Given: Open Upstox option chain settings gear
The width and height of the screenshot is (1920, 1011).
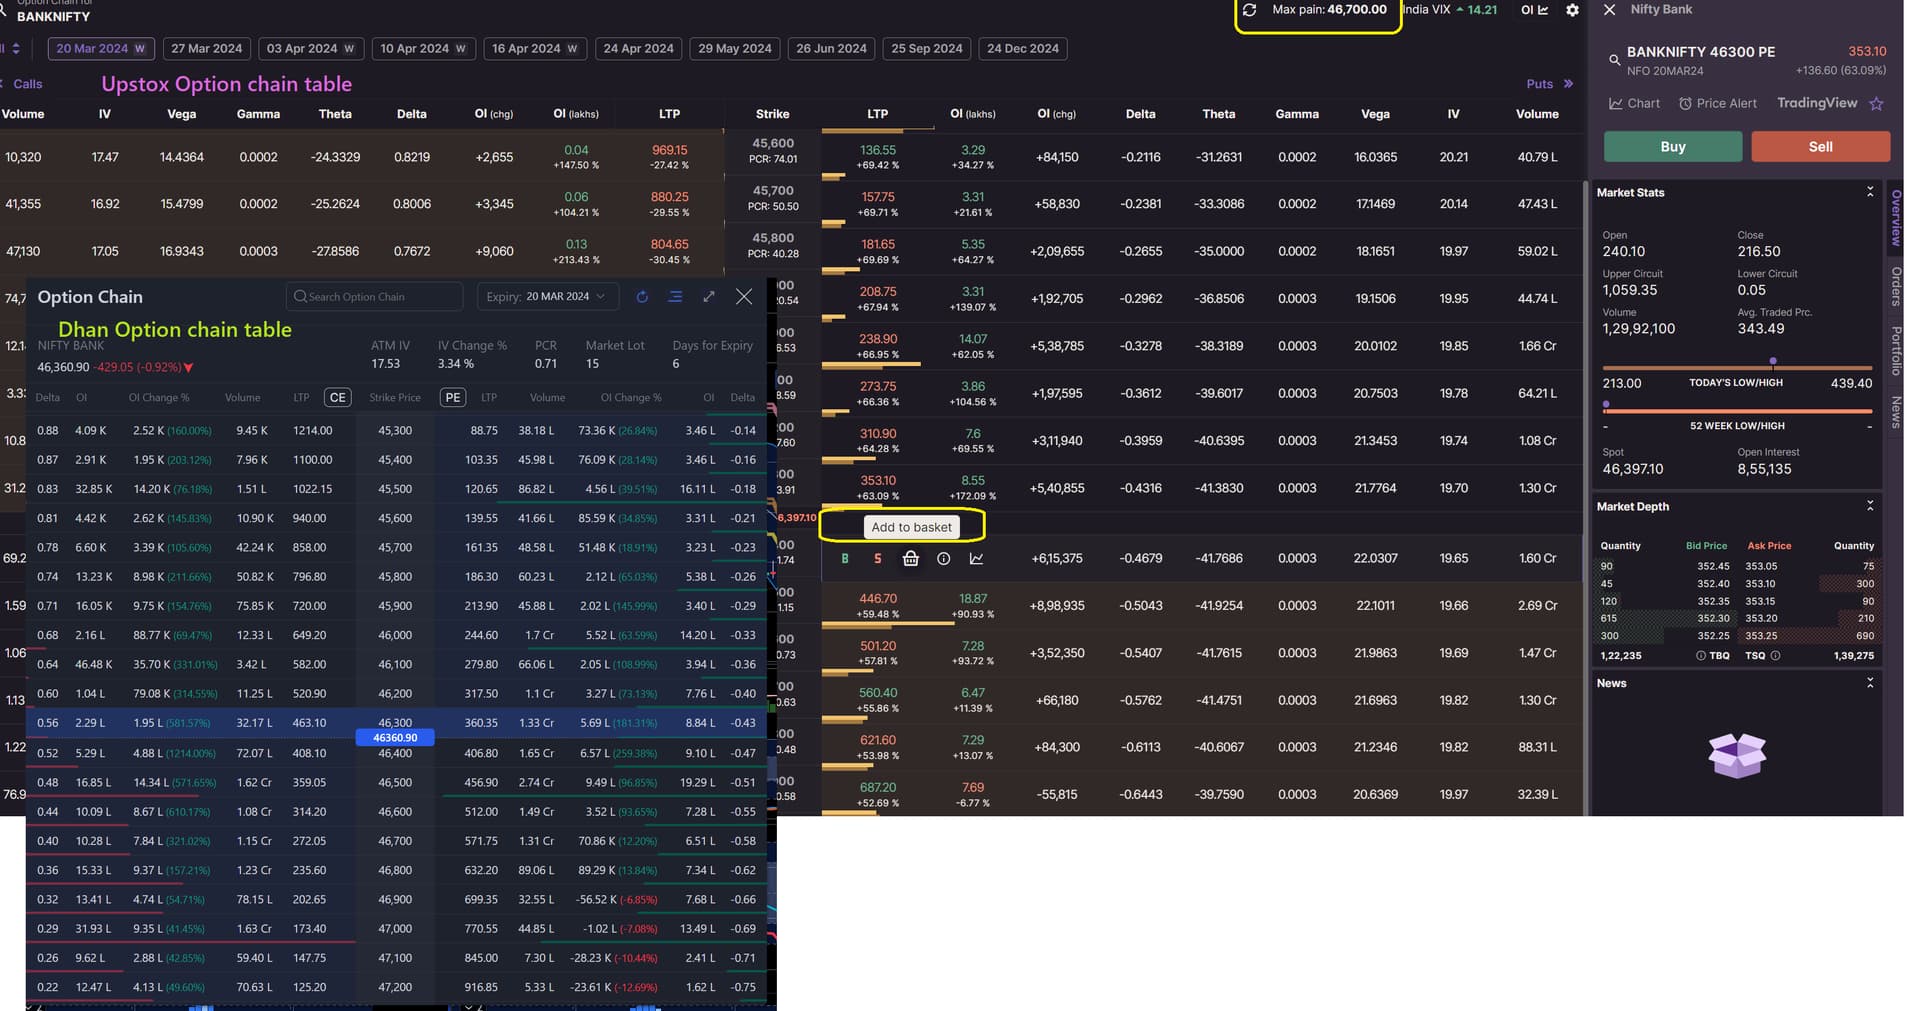Looking at the screenshot, I should [1572, 10].
